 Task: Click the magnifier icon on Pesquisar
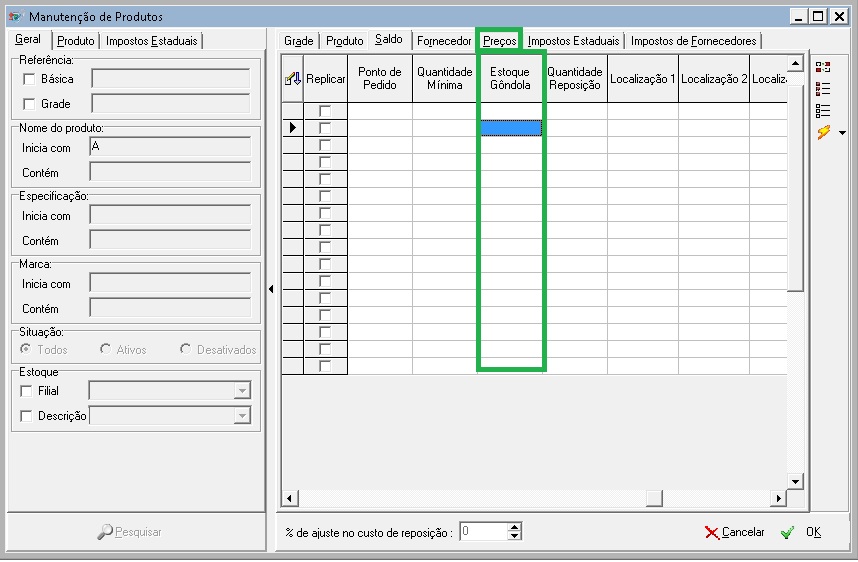105,532
